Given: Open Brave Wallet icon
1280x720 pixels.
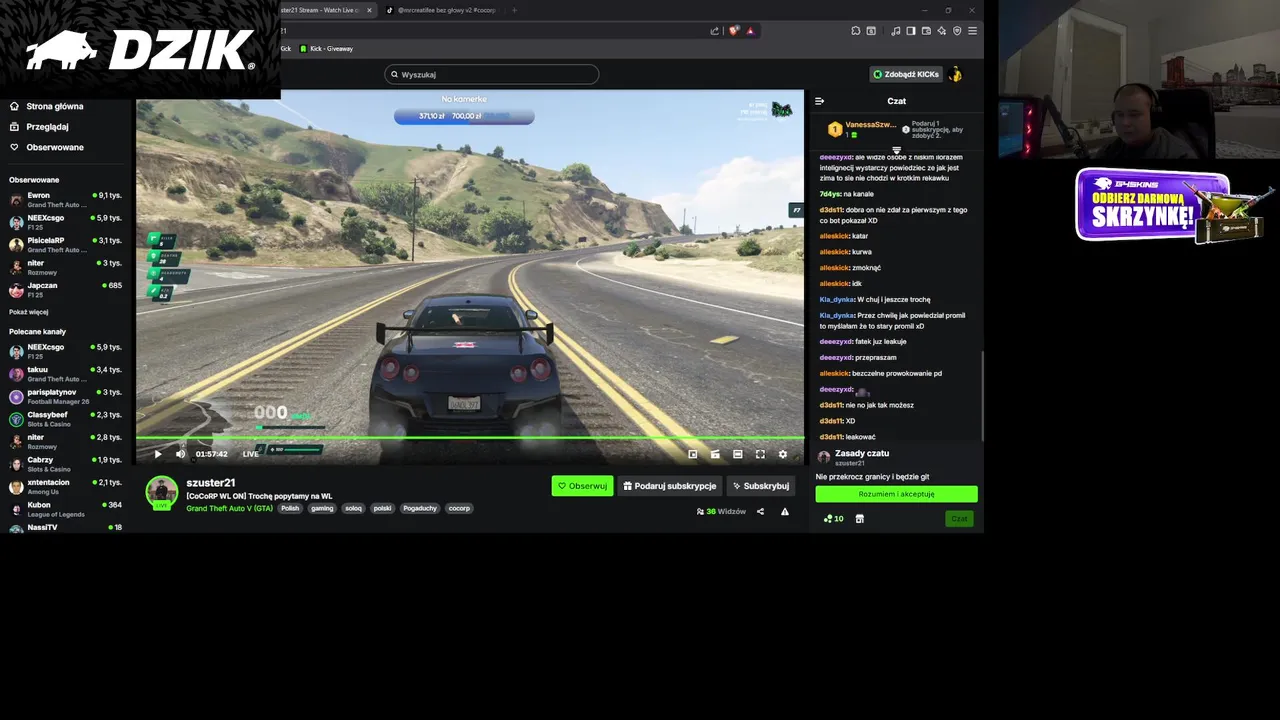Looking at the screenshot, I should point(926,31).
